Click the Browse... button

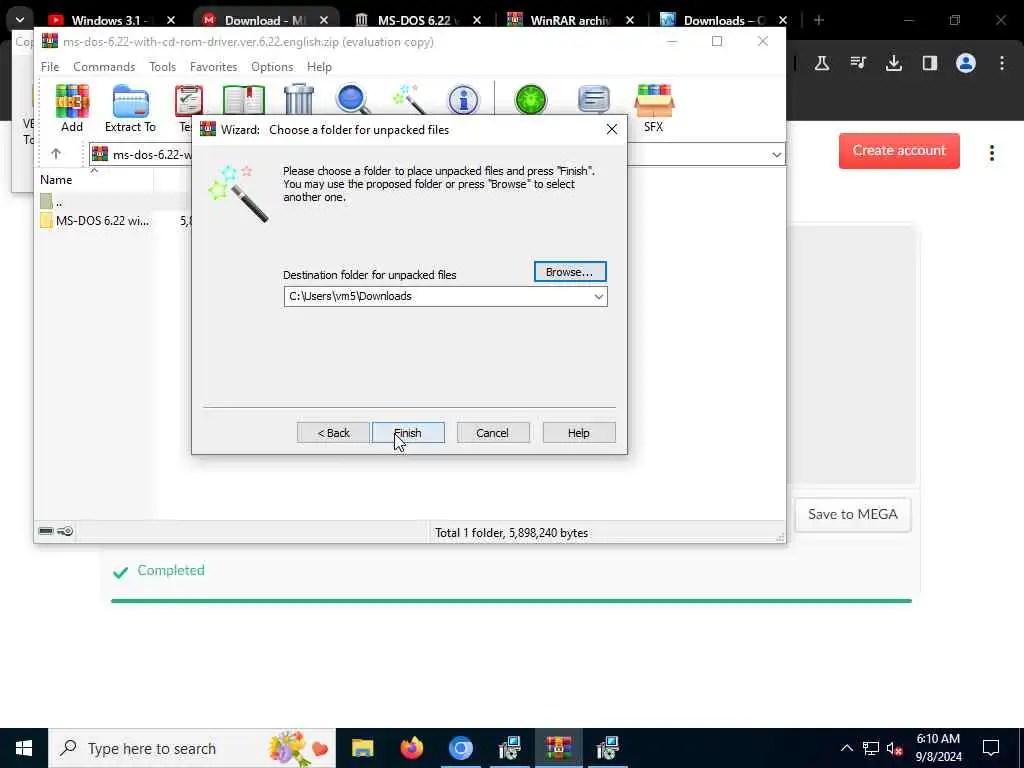coord(569,272)
